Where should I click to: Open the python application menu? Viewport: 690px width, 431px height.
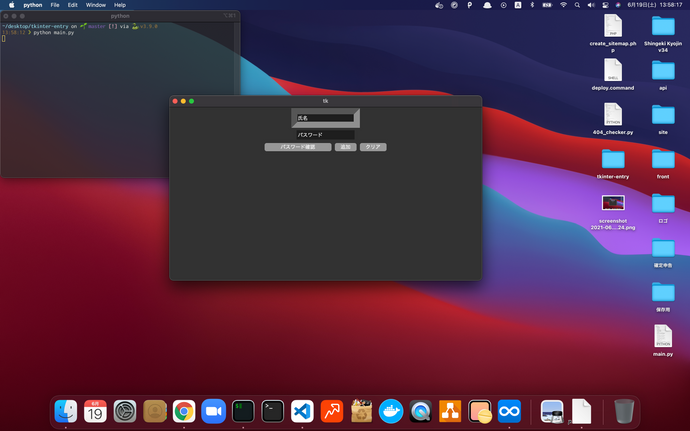point(33,5)
